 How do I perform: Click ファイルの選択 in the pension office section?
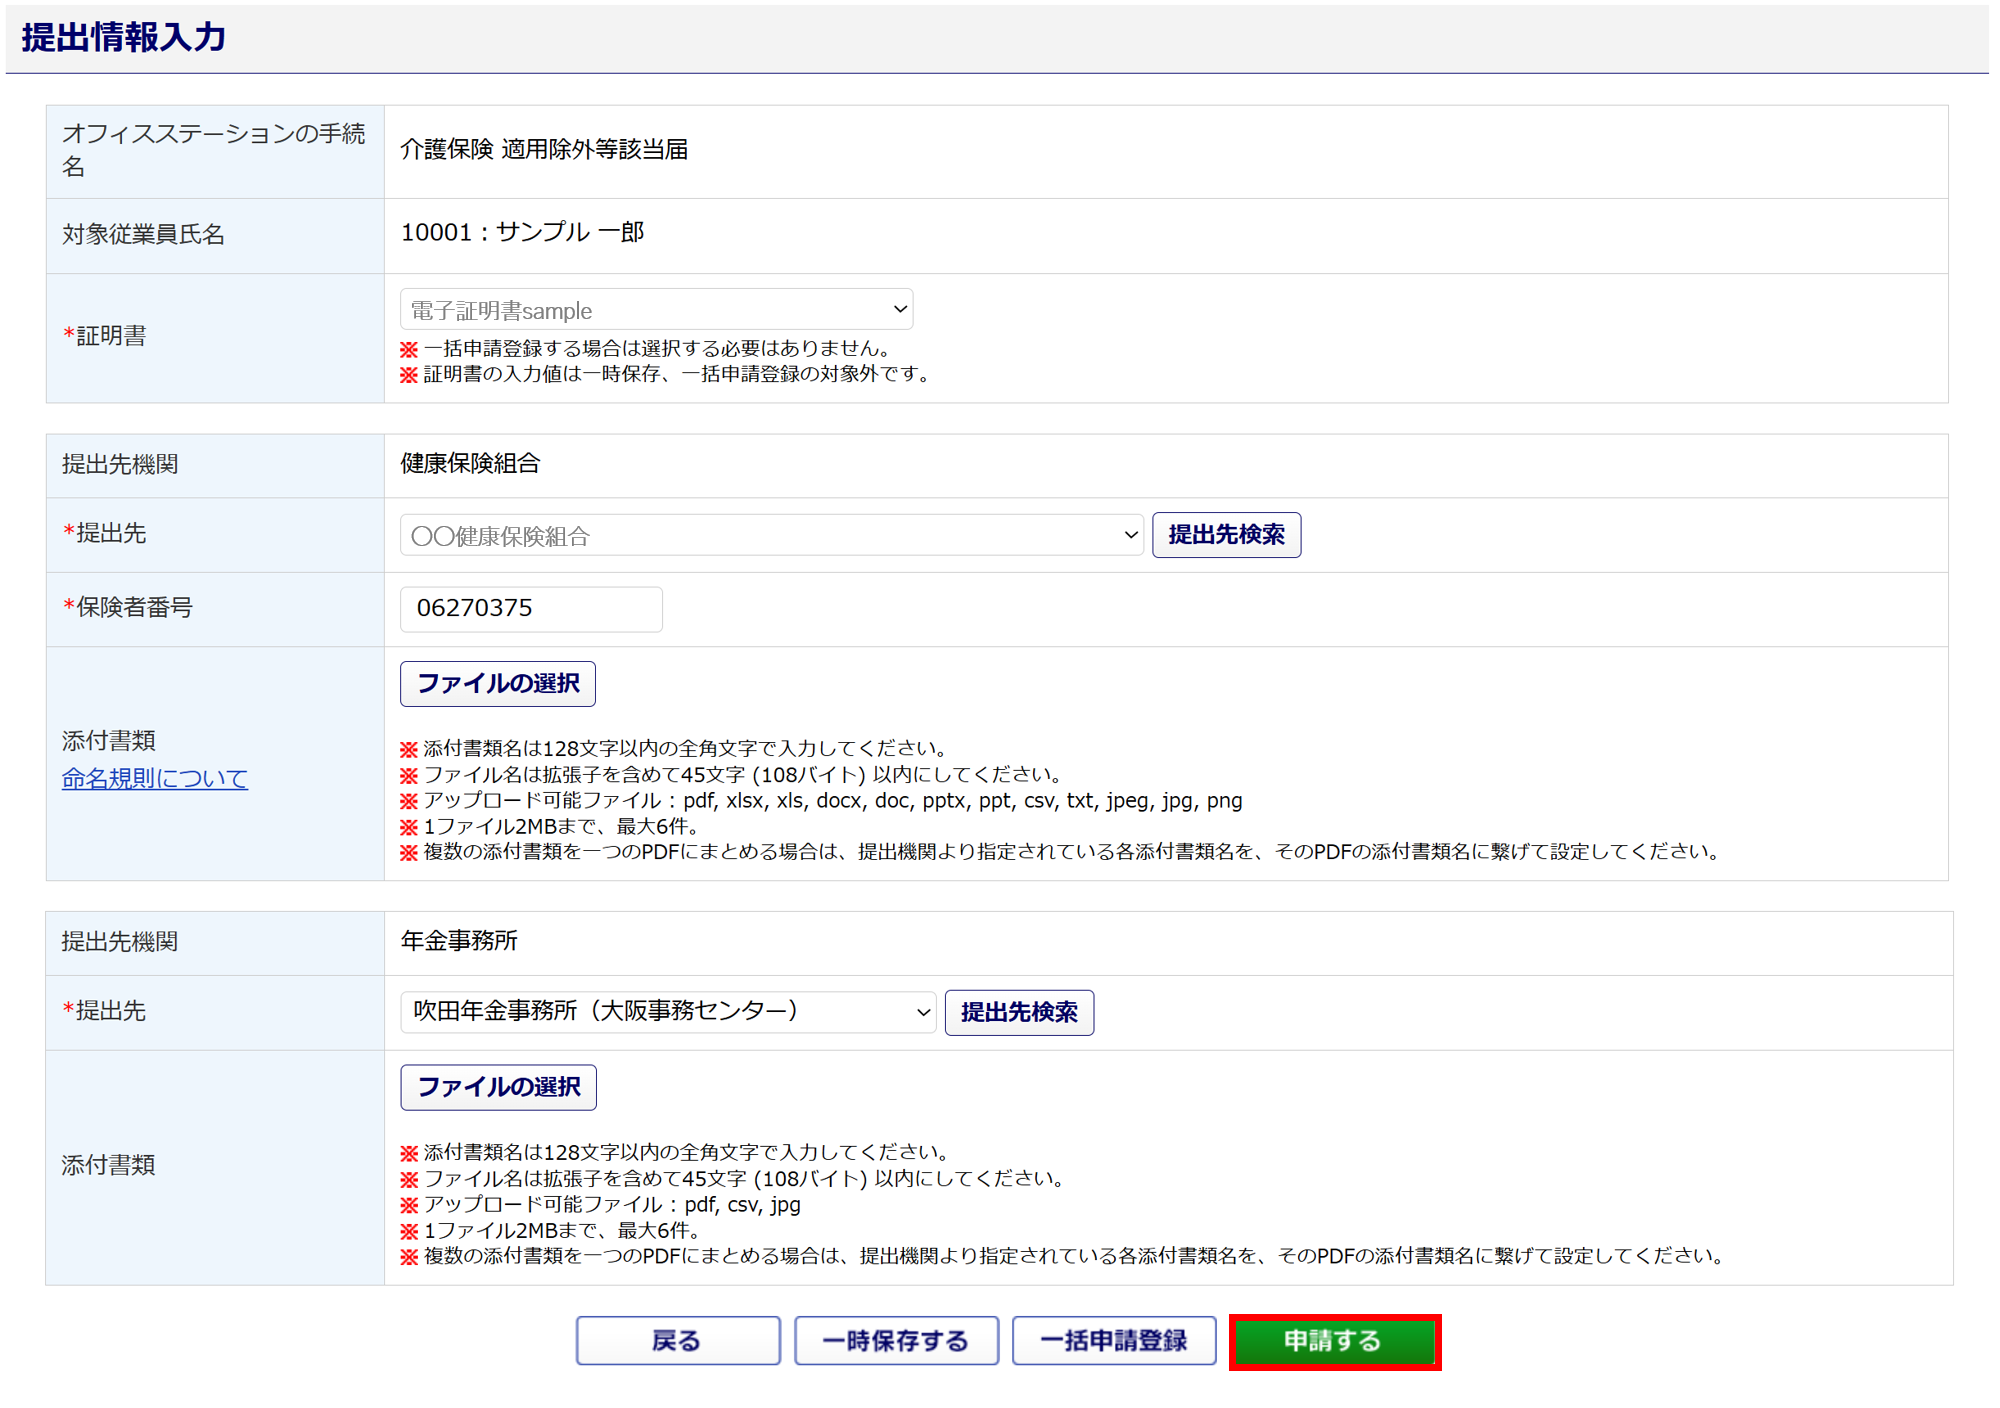click(498, 1087)
